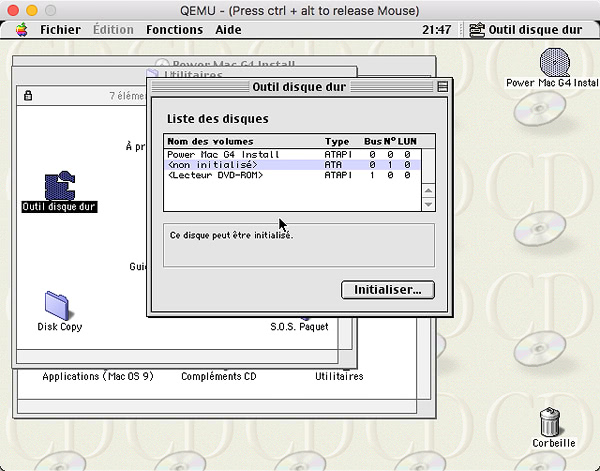Click the S.O.S. Paquet label
Screen dimensions: 600x471
299,326
